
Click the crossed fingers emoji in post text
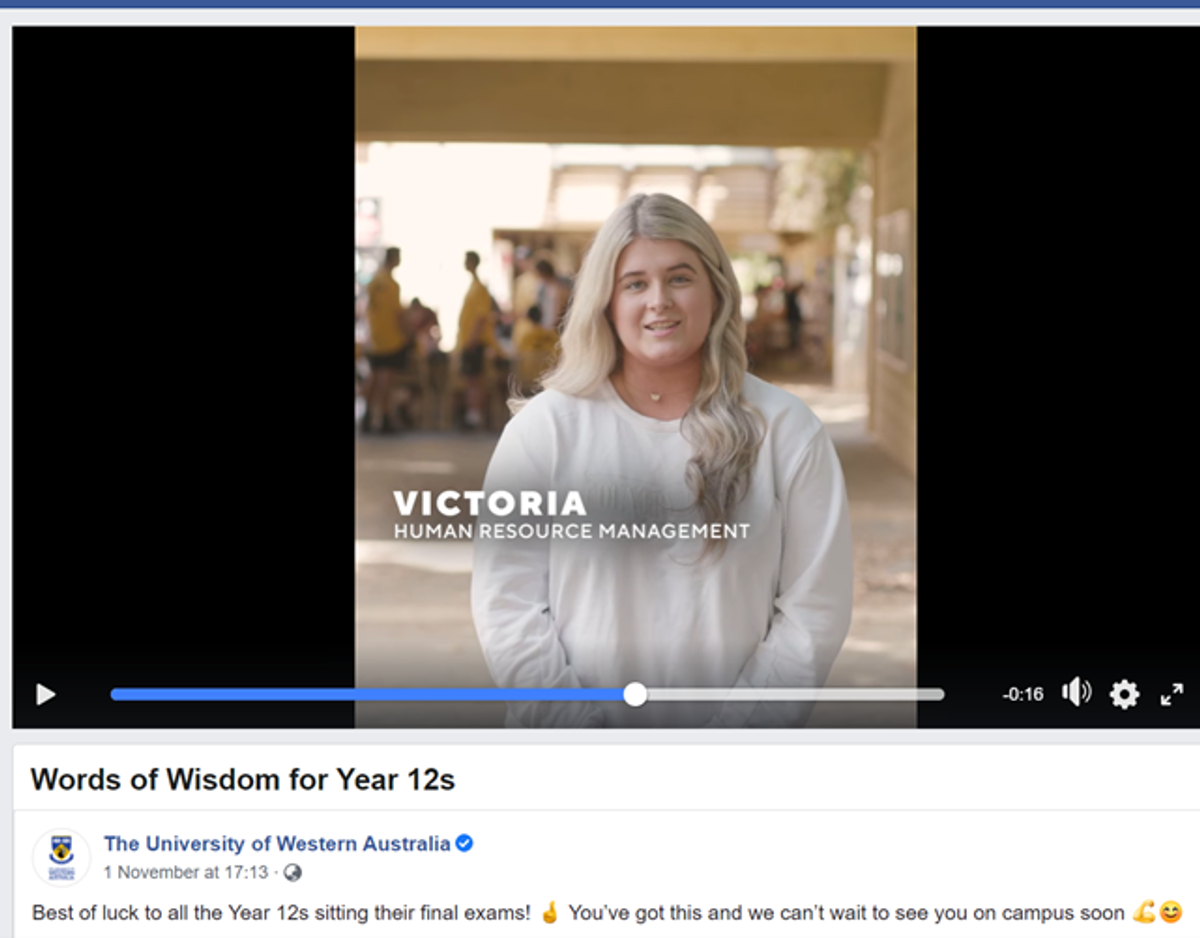pyautogui.click(x=550, y=912)
